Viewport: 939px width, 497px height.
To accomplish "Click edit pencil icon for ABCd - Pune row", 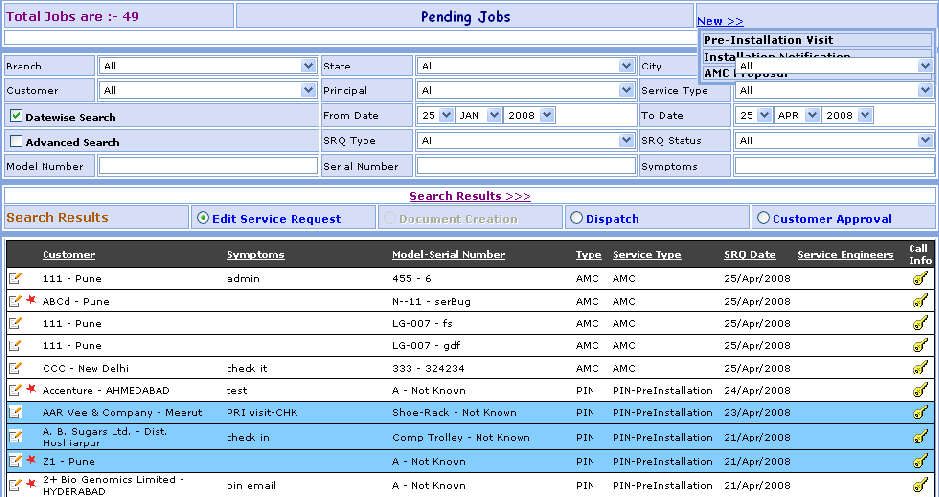I will coord(15,301).
